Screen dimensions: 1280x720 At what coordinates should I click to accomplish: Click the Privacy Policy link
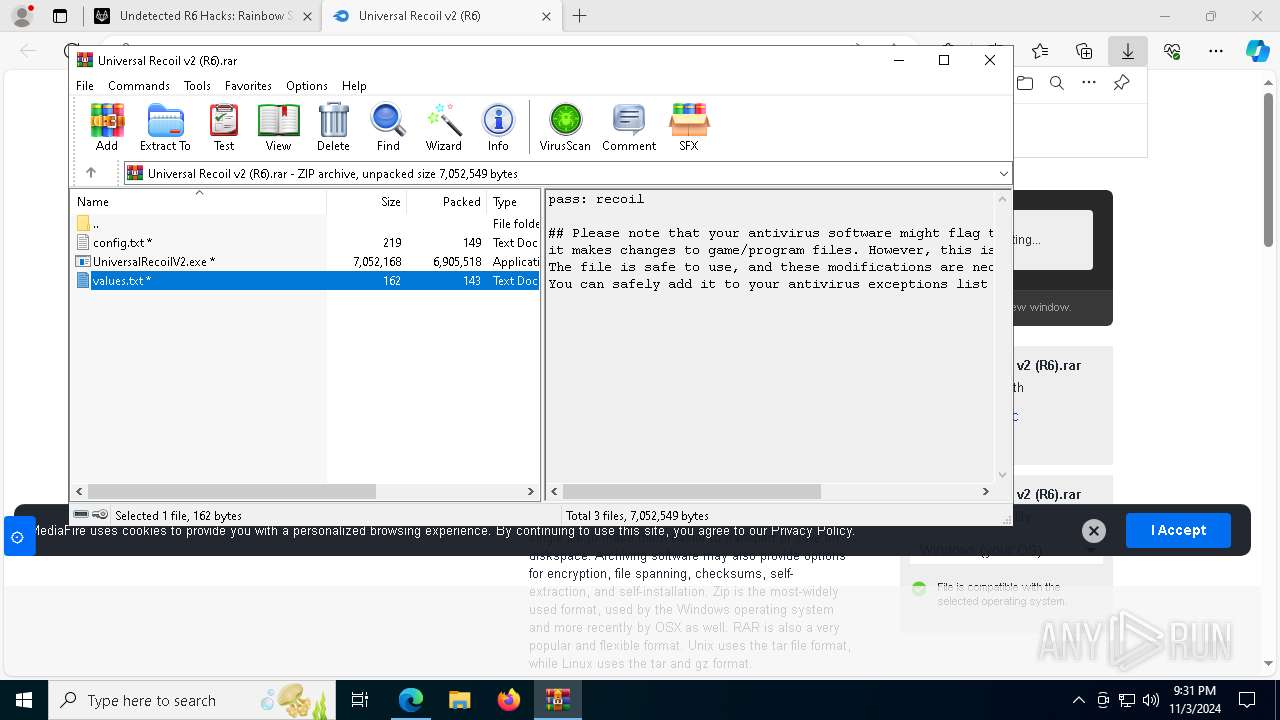pyautogui.click(x=812, y=530)
